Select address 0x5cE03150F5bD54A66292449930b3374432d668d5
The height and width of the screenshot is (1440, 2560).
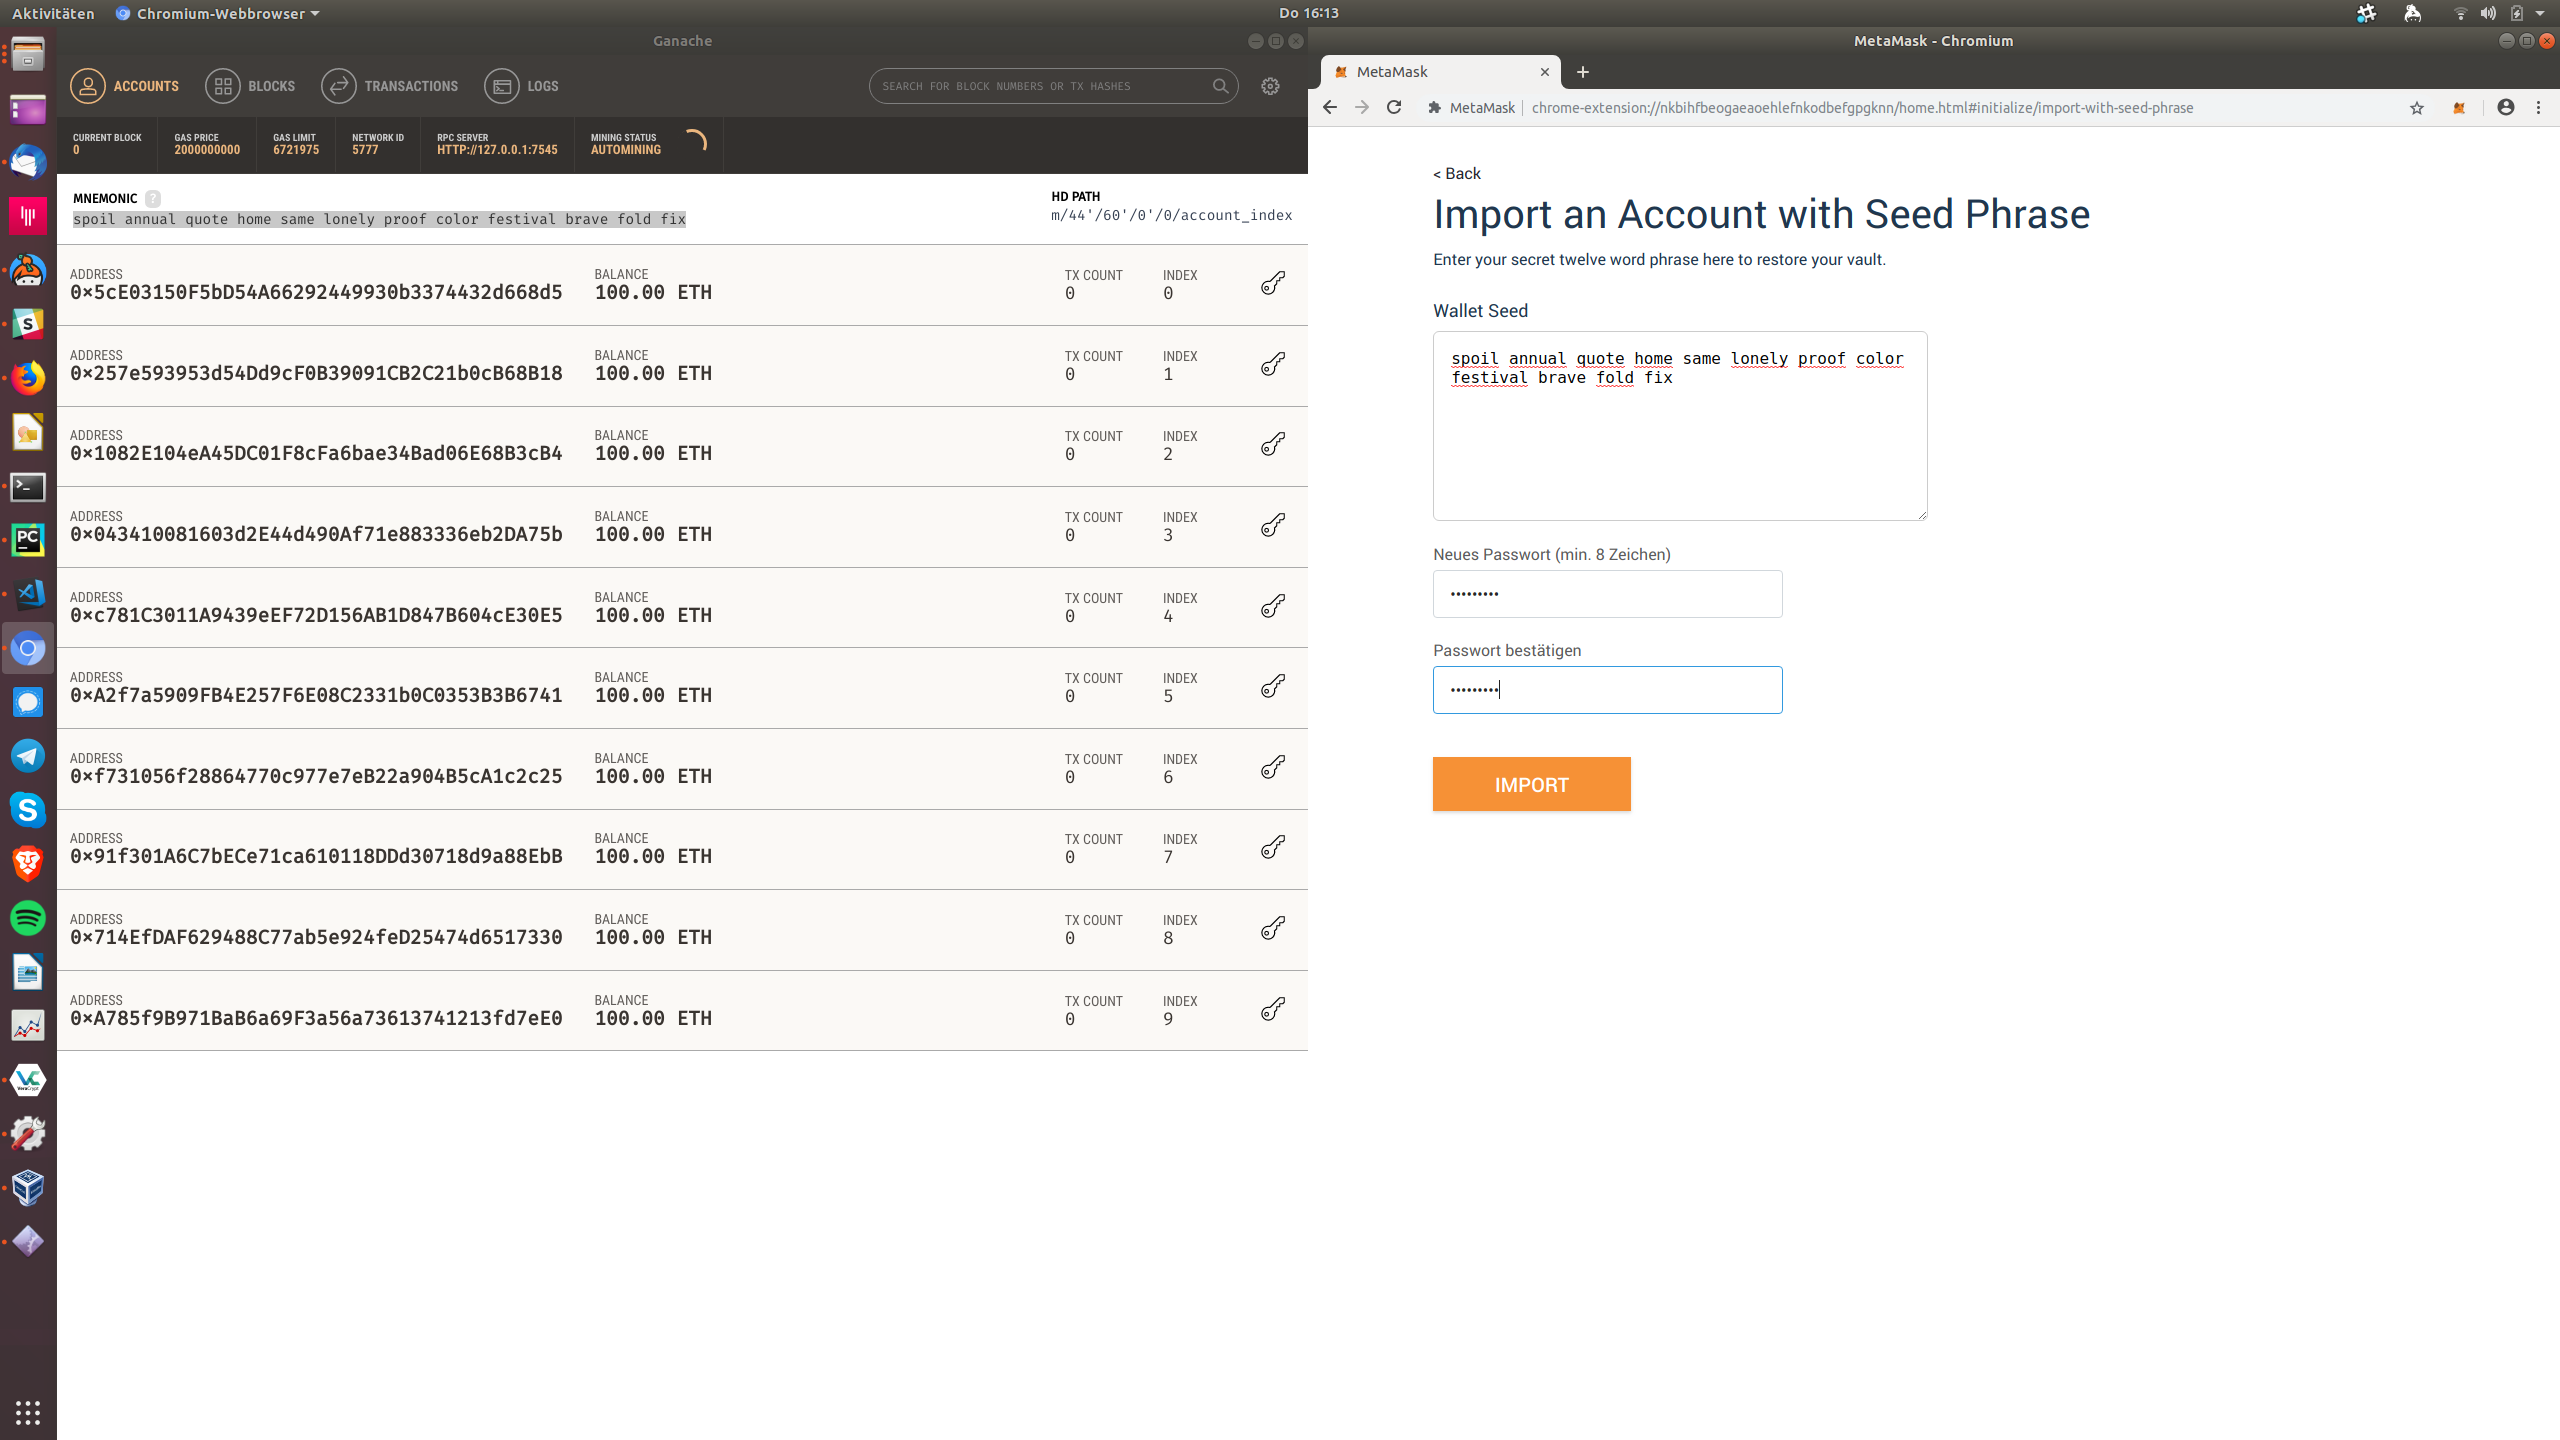[x=316, y=293]
